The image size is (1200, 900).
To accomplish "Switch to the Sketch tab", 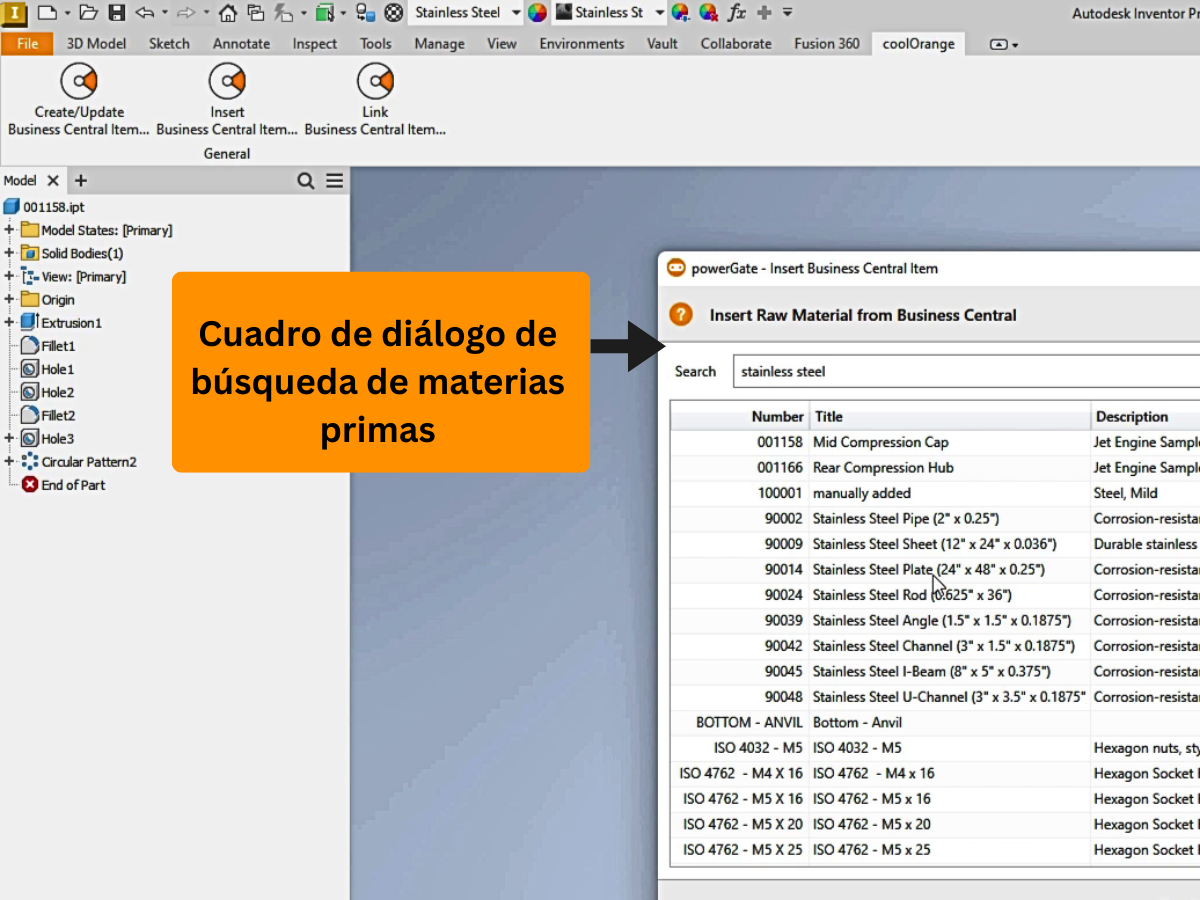I will point(169,44).
